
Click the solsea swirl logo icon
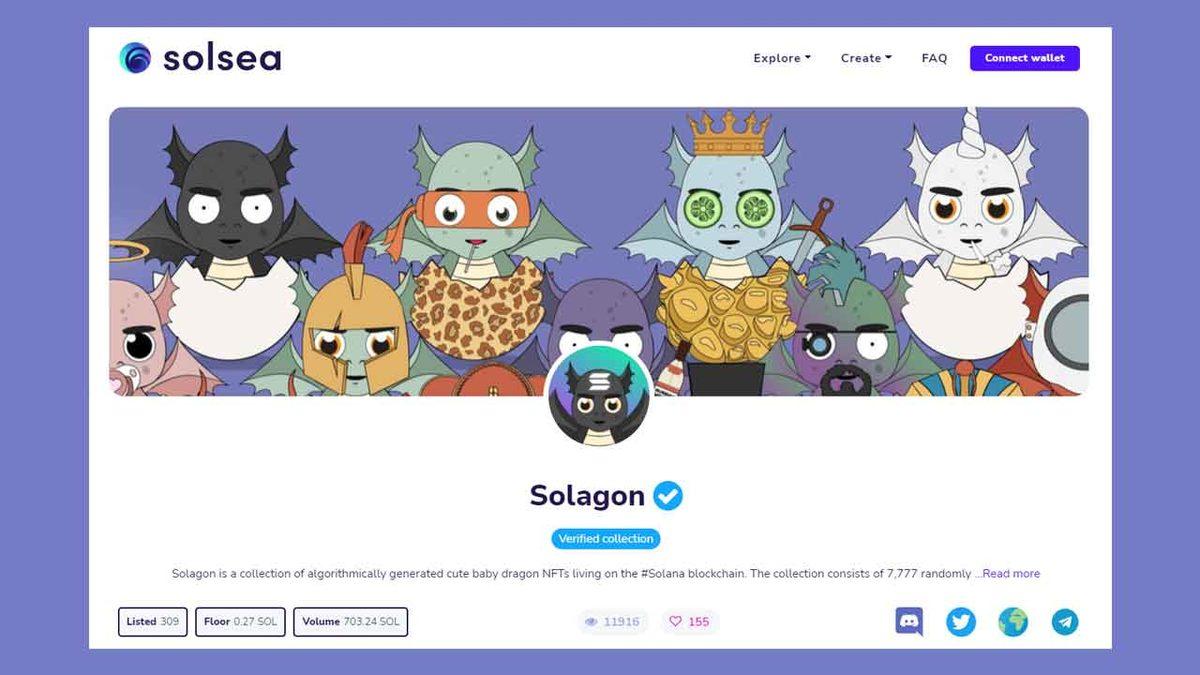click(x=135, y=58)
